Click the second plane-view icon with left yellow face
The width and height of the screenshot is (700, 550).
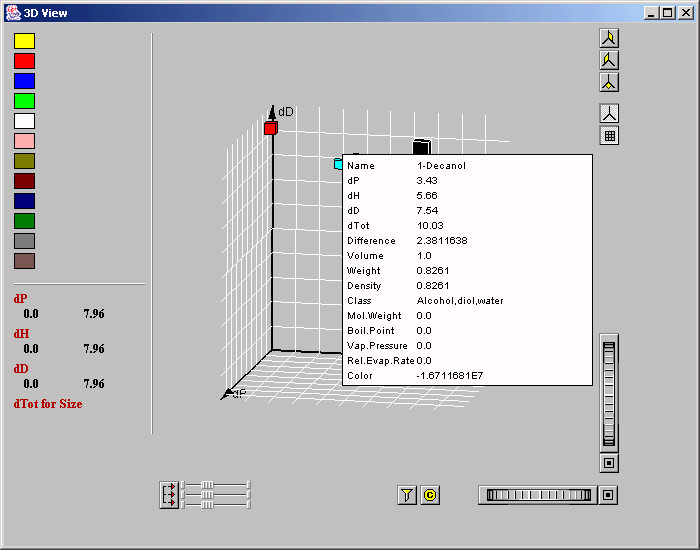pos(609,60)
